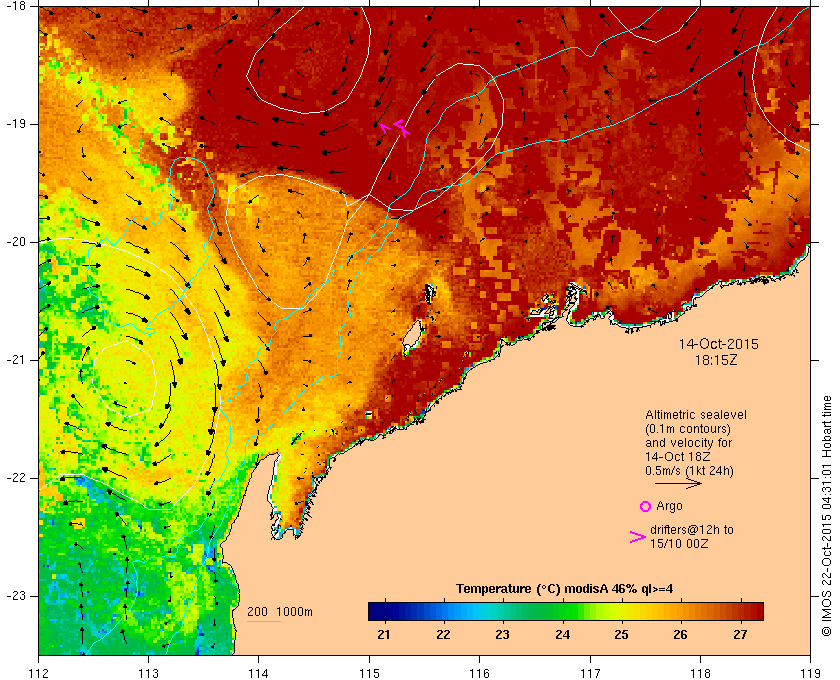This screenshot has height=680, width=840.
Task: Click the colorbar tick label 22
Action: [x=443, y=634]
